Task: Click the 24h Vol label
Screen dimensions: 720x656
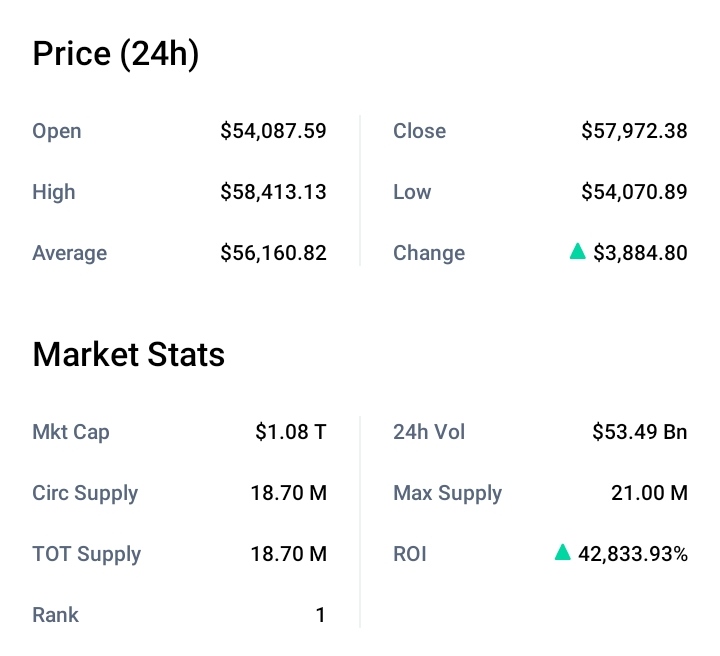Action: click(x=429, y=433)
